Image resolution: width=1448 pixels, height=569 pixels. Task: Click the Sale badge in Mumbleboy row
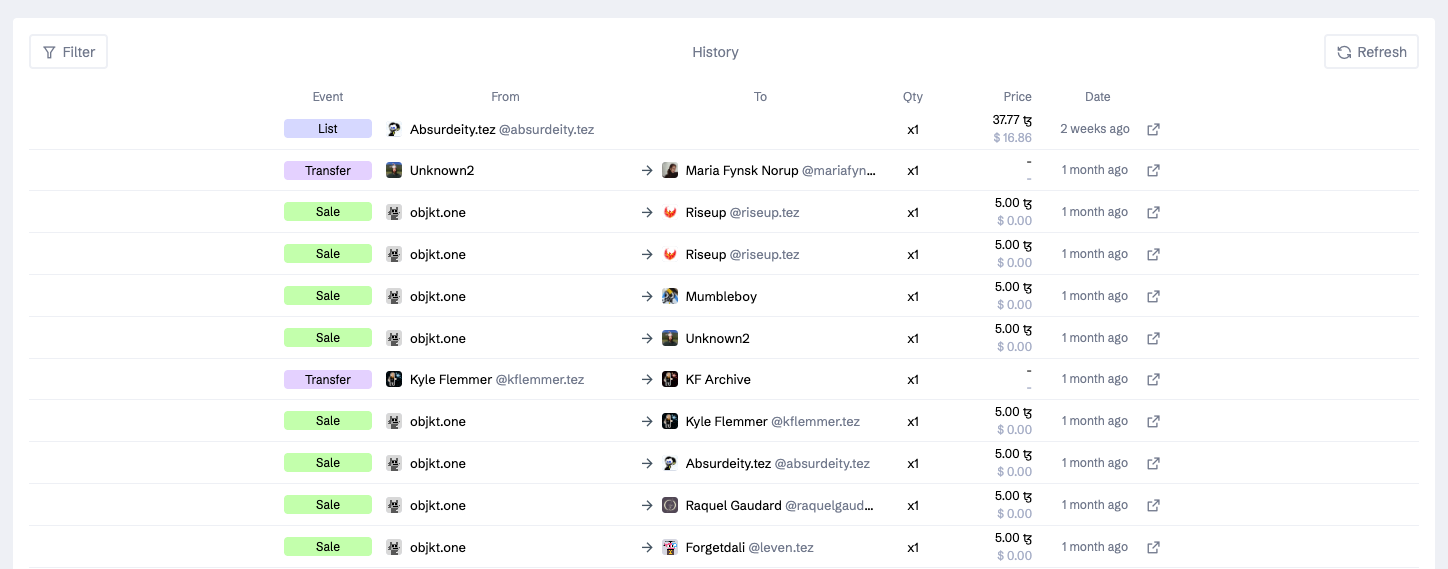[328, 296]
